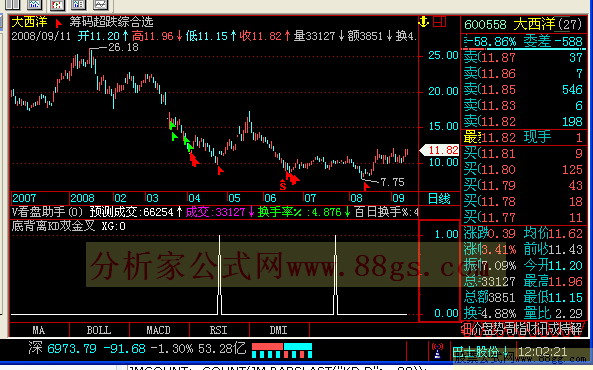593x370 pixels.
Task: Click the bottom info tab strip under quote panel
Action: pos(523,329)
